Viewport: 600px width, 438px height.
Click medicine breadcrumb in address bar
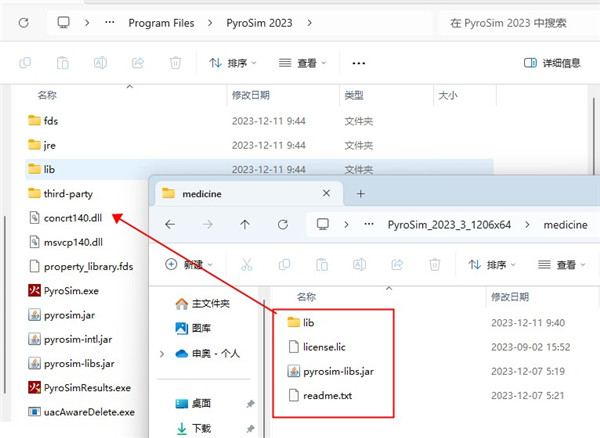tap(565, 225)
